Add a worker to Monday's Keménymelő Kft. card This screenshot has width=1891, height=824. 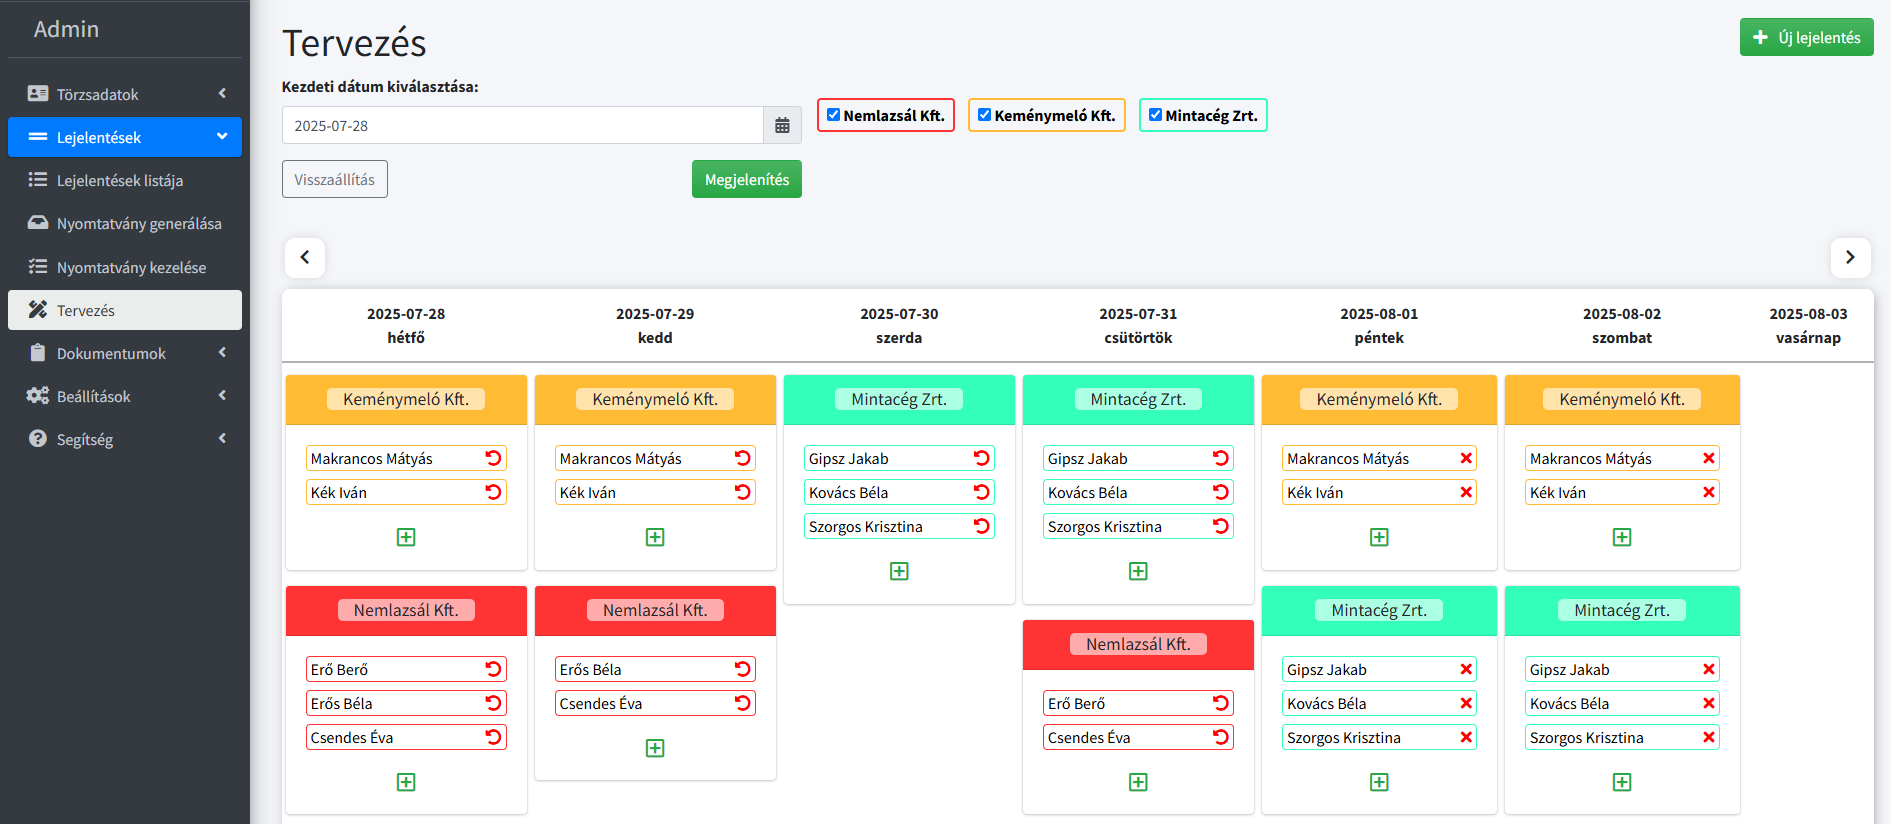(x=406, y=537)
